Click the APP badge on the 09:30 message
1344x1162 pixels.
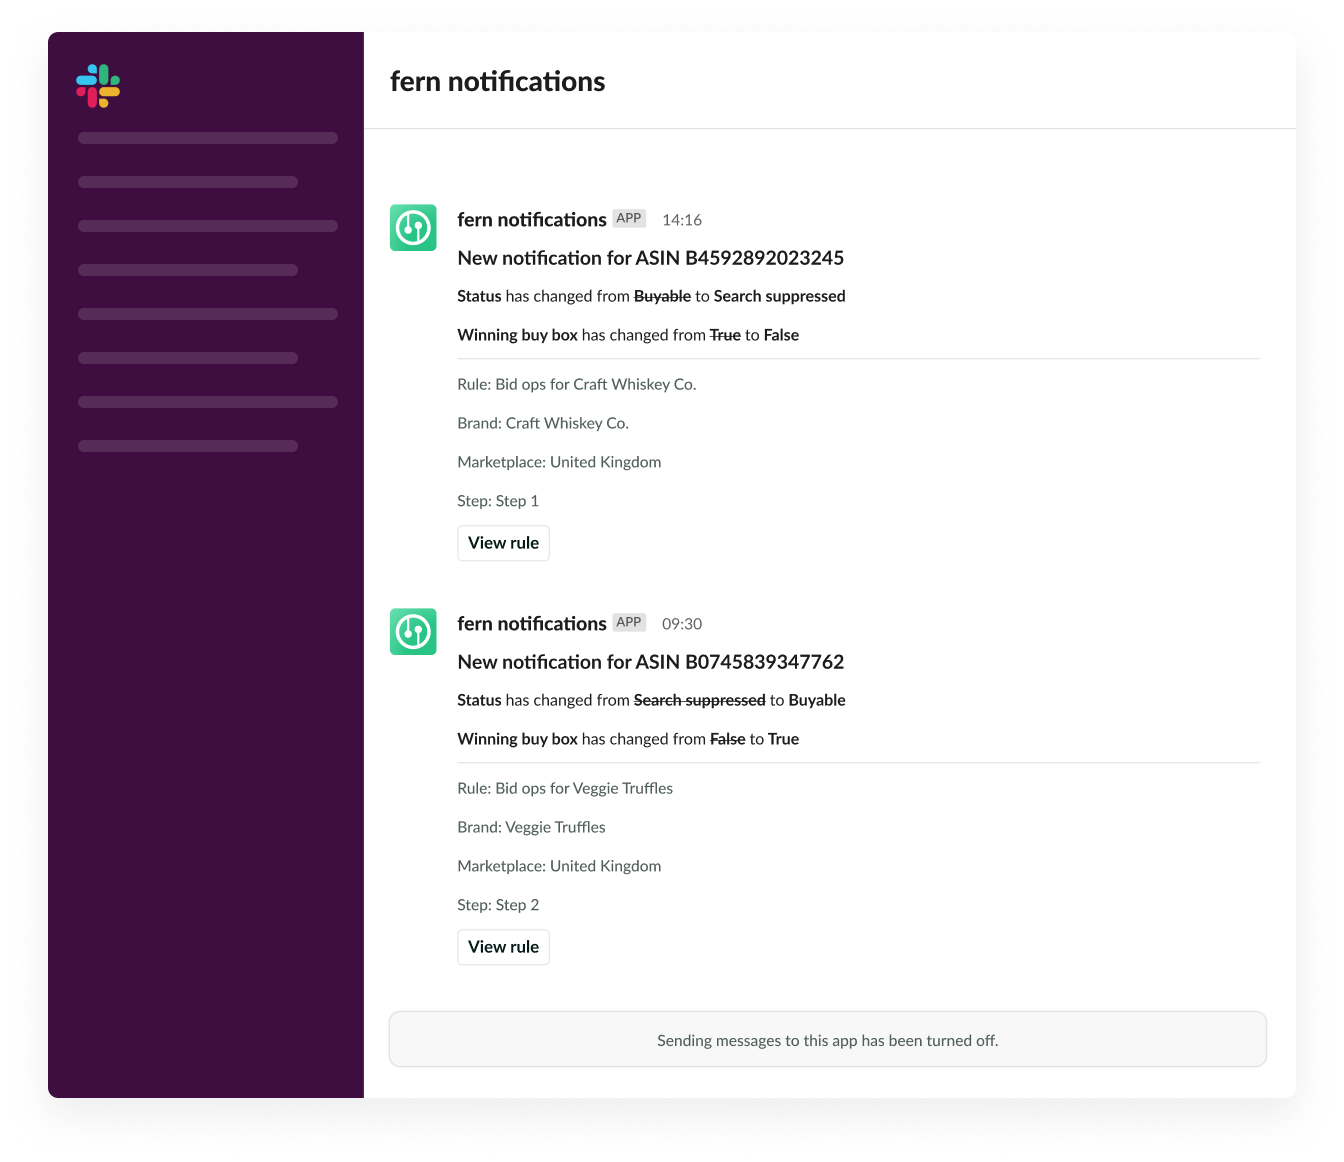[629, 622]
